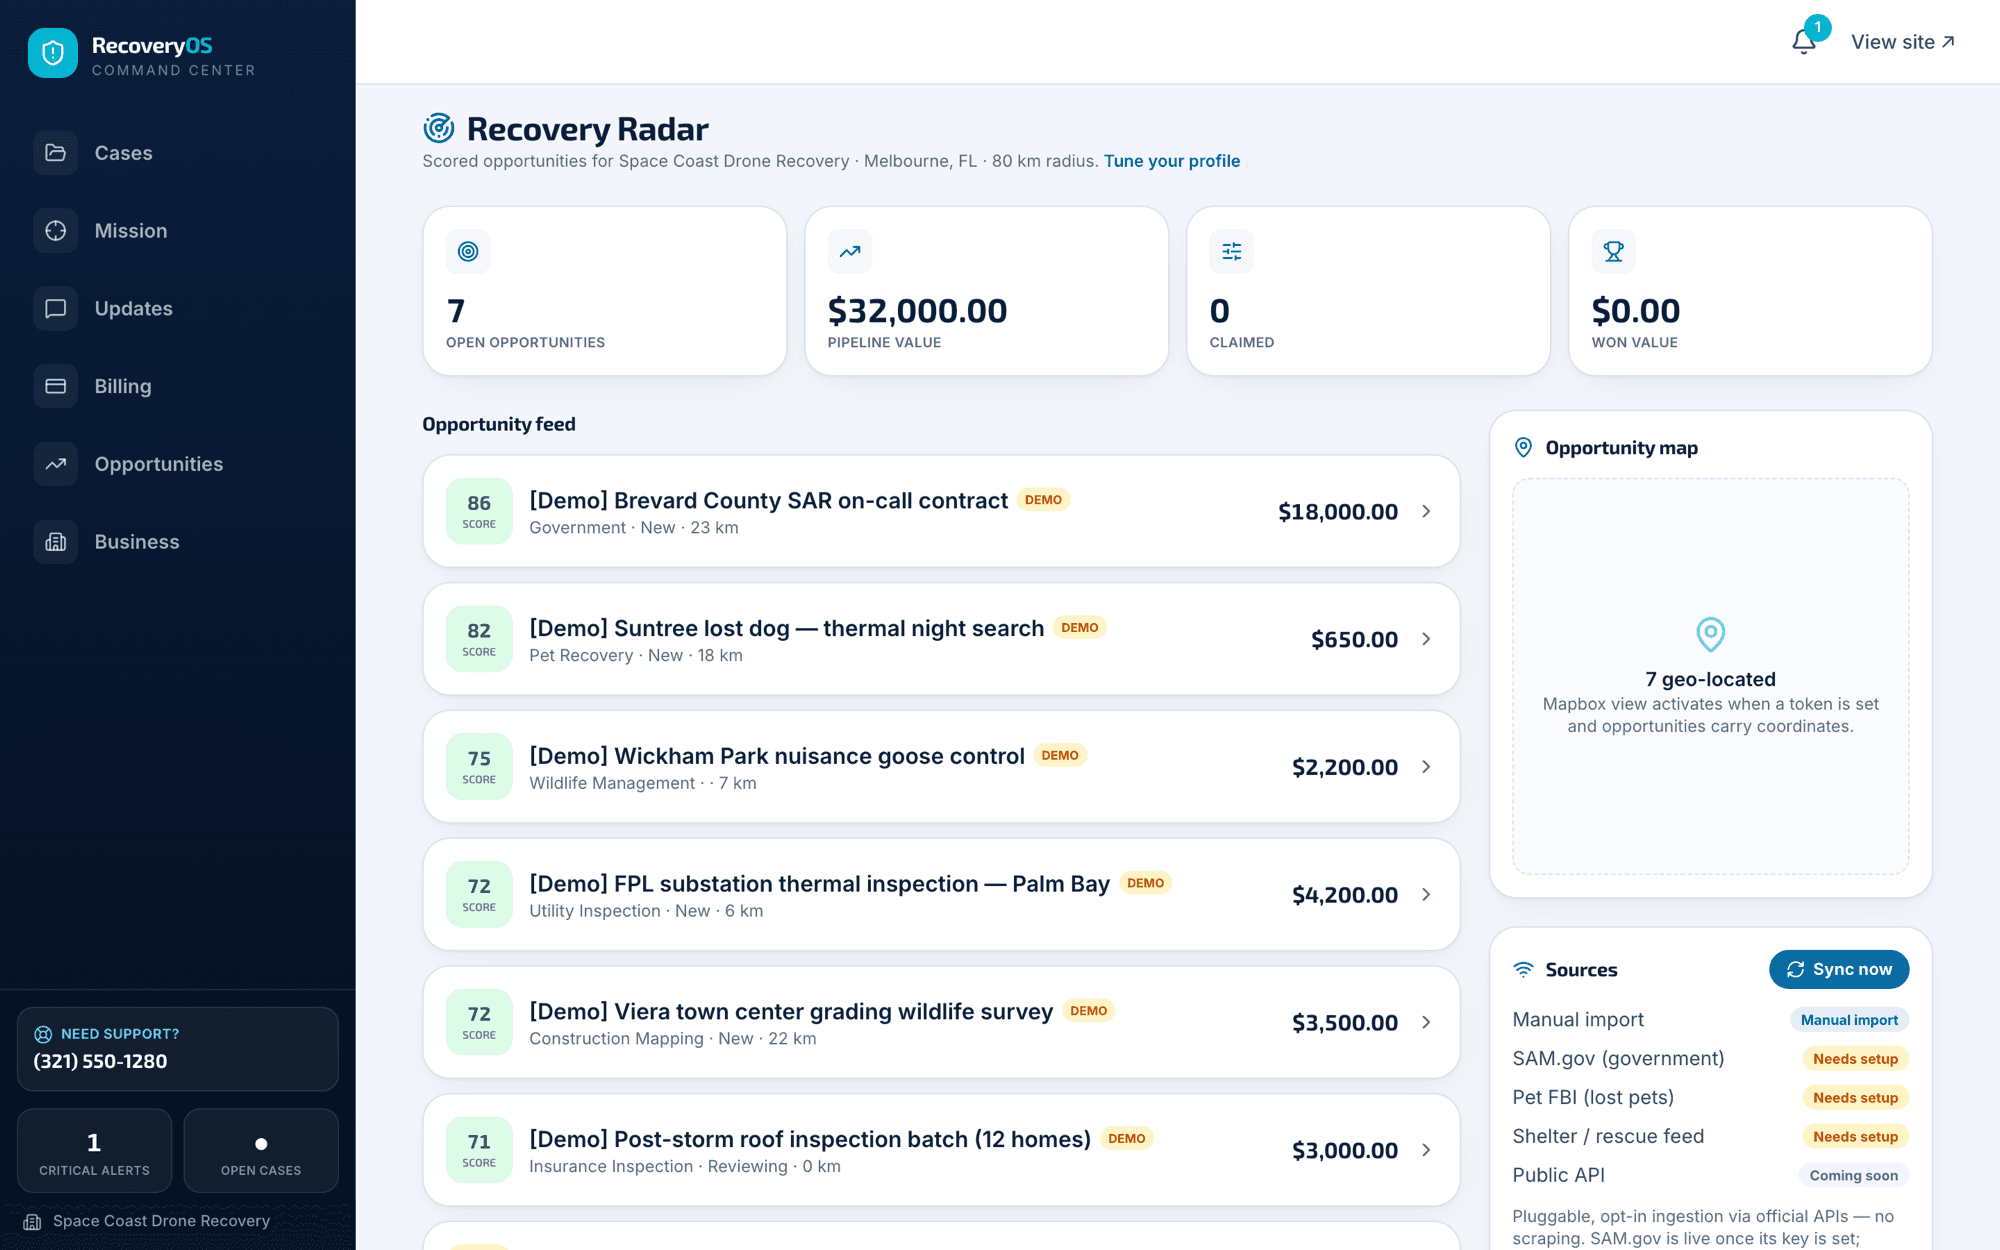Expand the Viera town center survey chevron
Image resolution: width=2000 pixels, height=1250 pixels.
[1426, 1022]
